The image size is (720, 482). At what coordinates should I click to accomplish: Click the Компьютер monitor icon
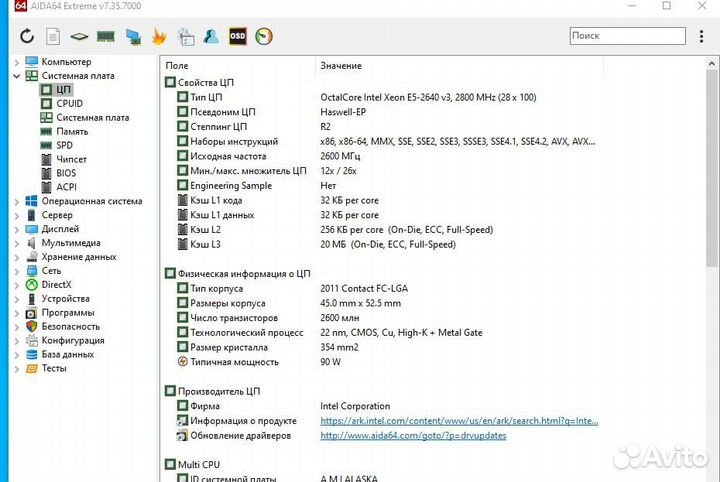click(x=32, y=62)
